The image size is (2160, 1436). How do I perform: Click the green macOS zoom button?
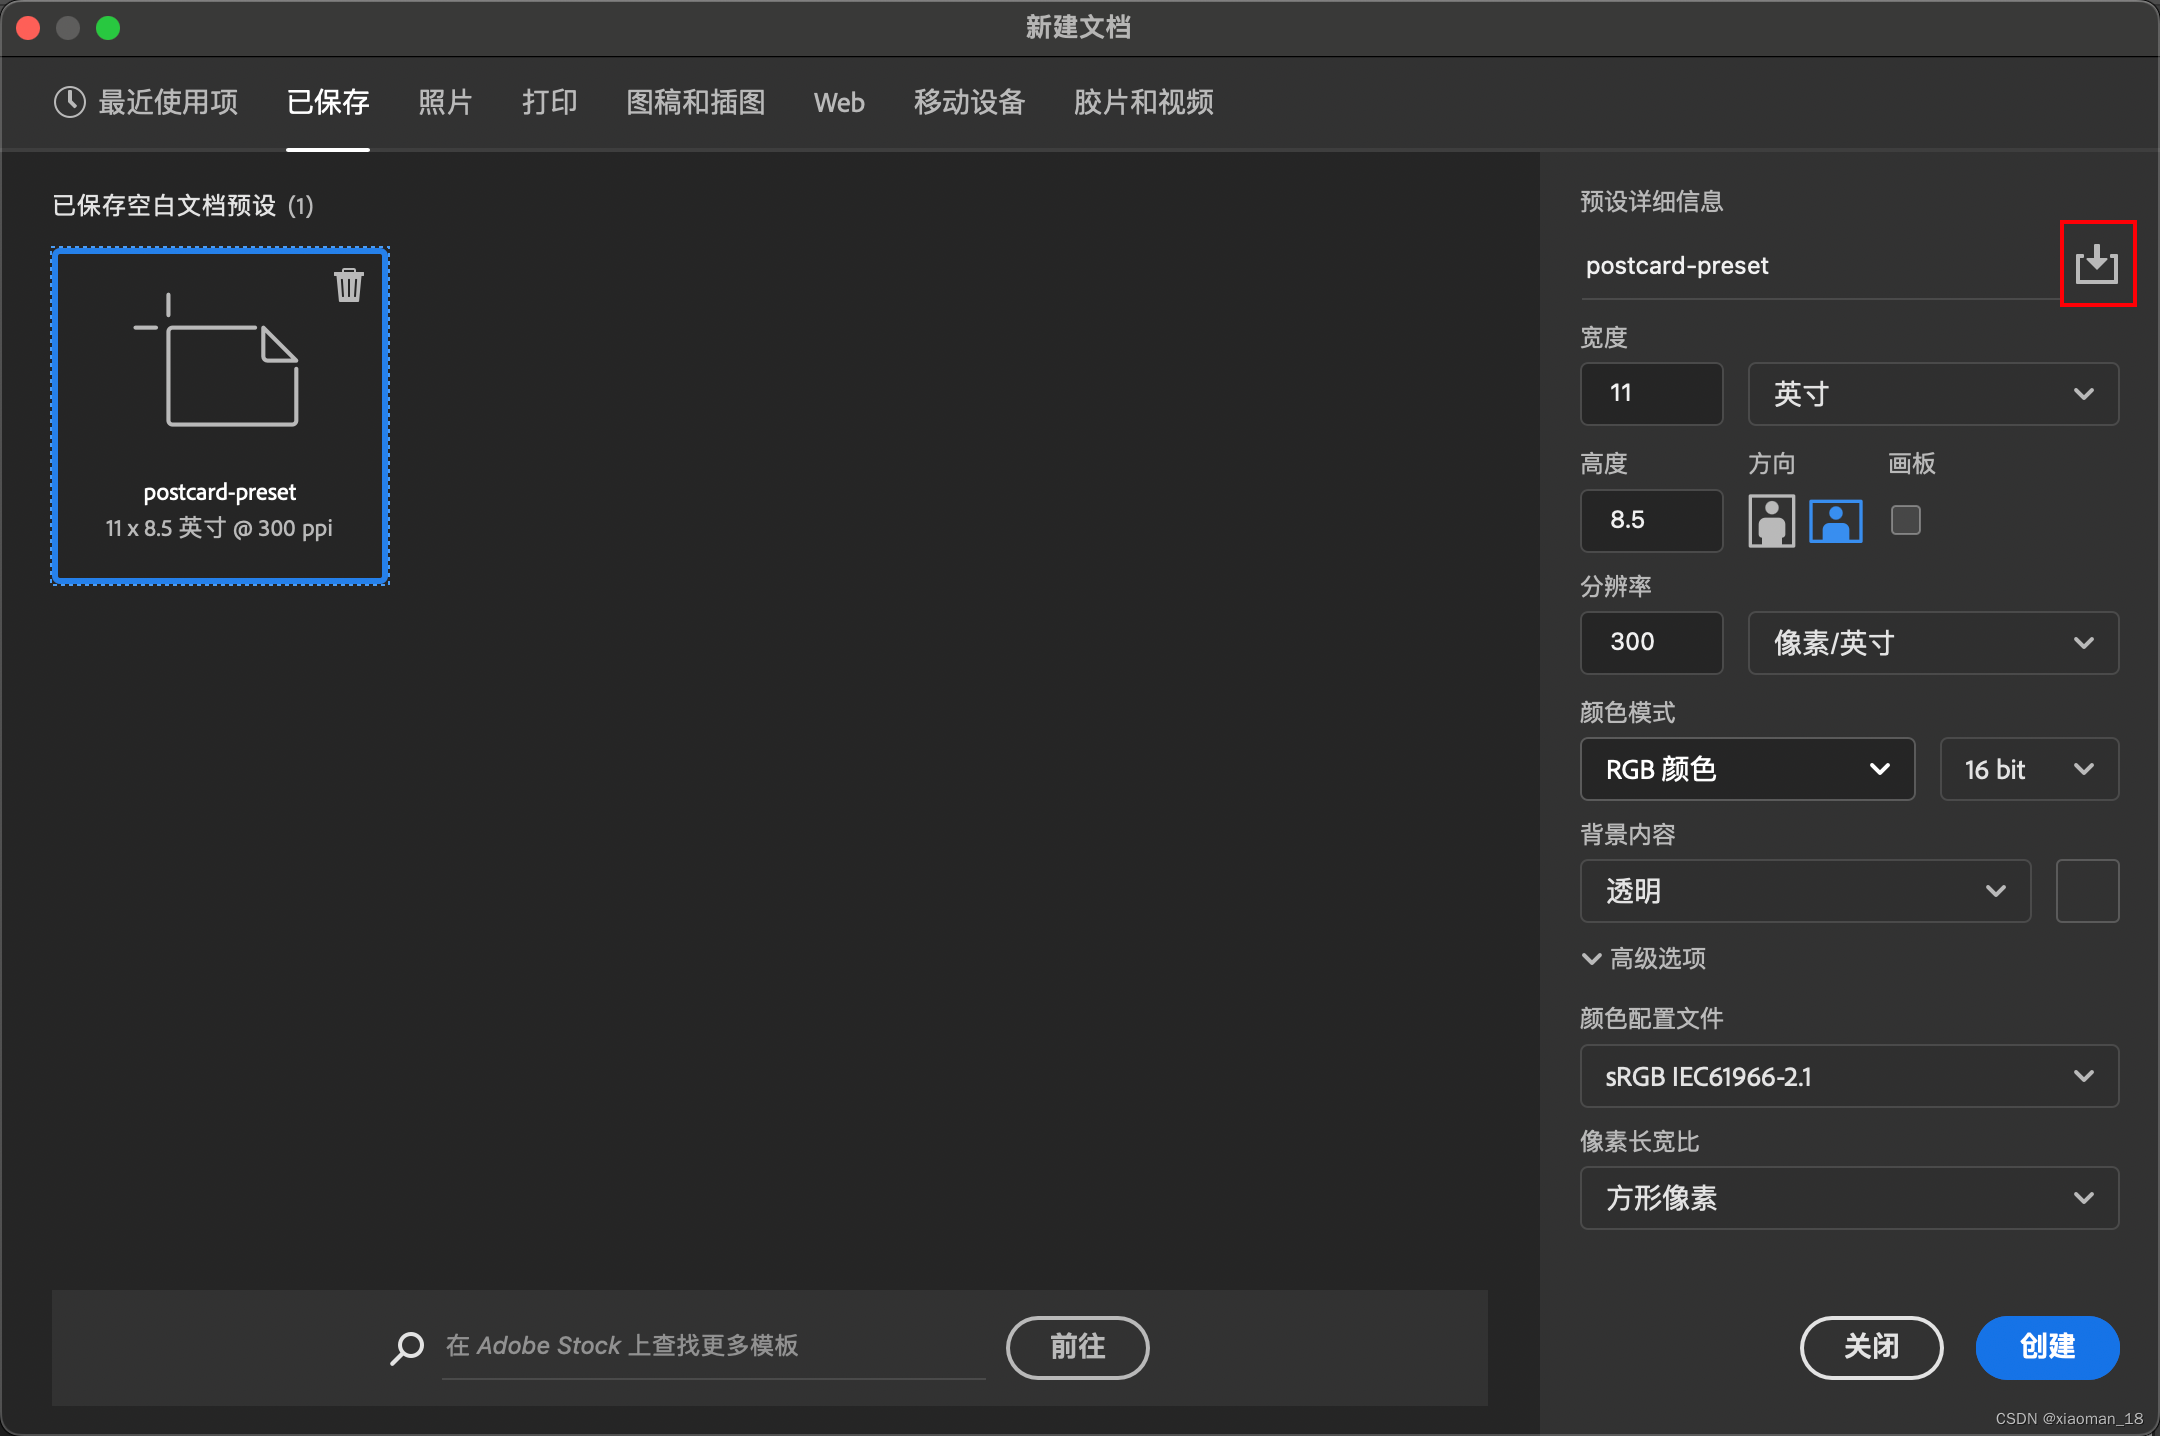point(108,28)
